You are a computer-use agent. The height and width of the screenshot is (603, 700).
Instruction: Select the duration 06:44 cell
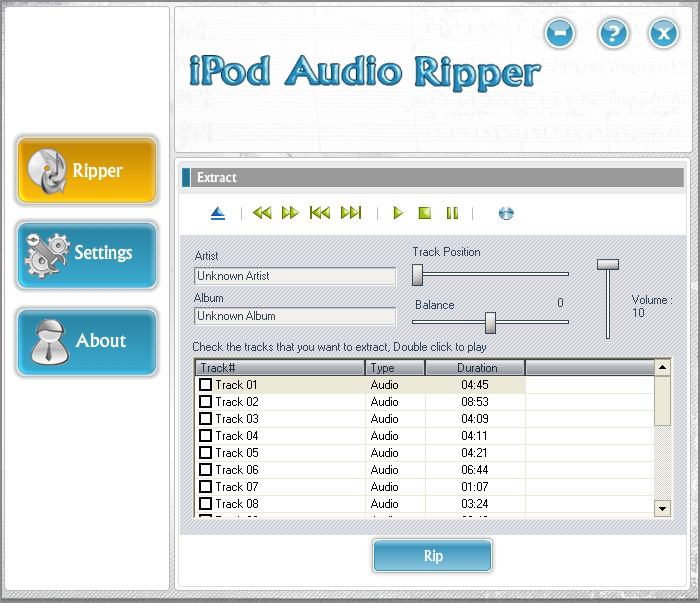(x=475, y=470)
